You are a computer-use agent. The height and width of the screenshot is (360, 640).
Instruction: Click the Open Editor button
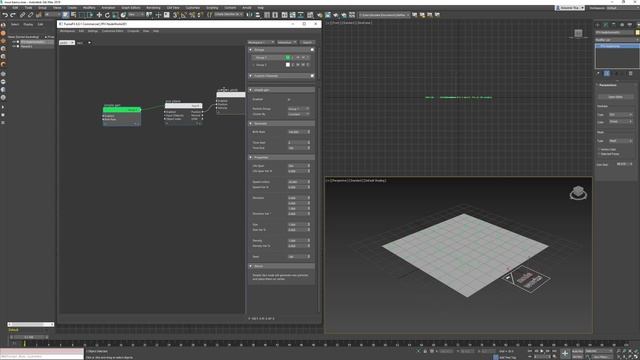tap(616, 97)
